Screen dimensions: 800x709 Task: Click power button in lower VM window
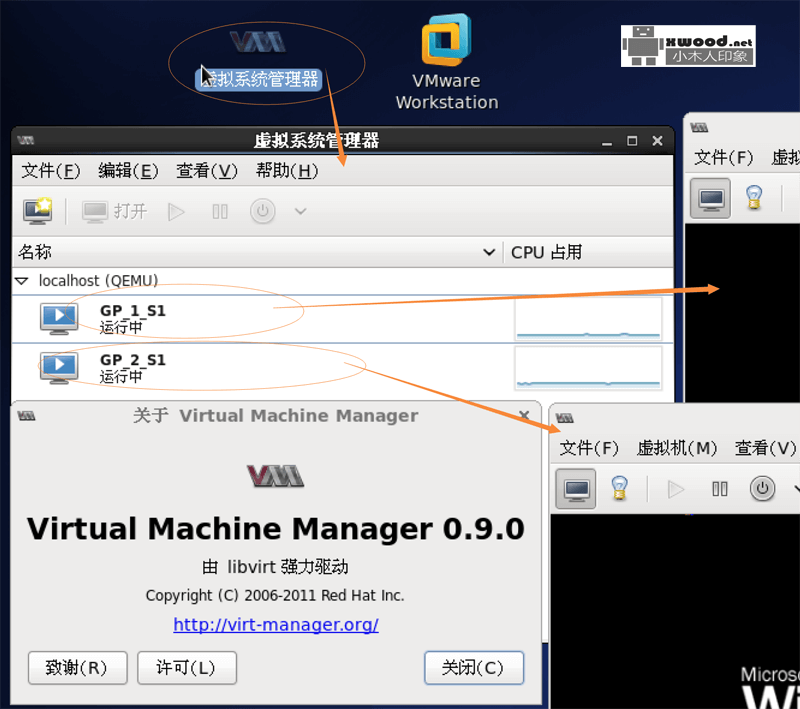tap(762, 489)
